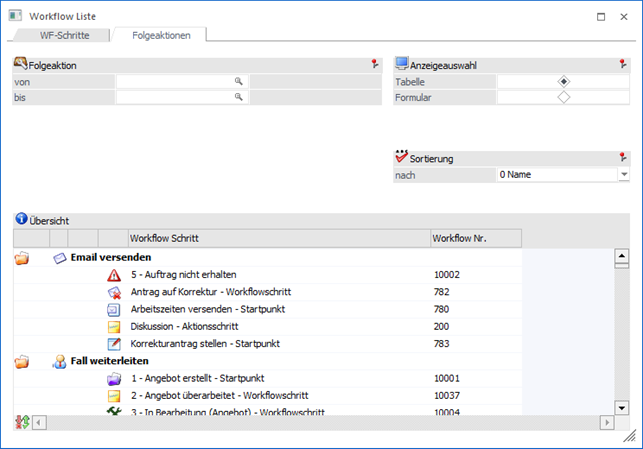This screenshot has width=643, height=449.
Task: Click the warning icon for Auftrag nicht erhalten
Action: (114, 274)
